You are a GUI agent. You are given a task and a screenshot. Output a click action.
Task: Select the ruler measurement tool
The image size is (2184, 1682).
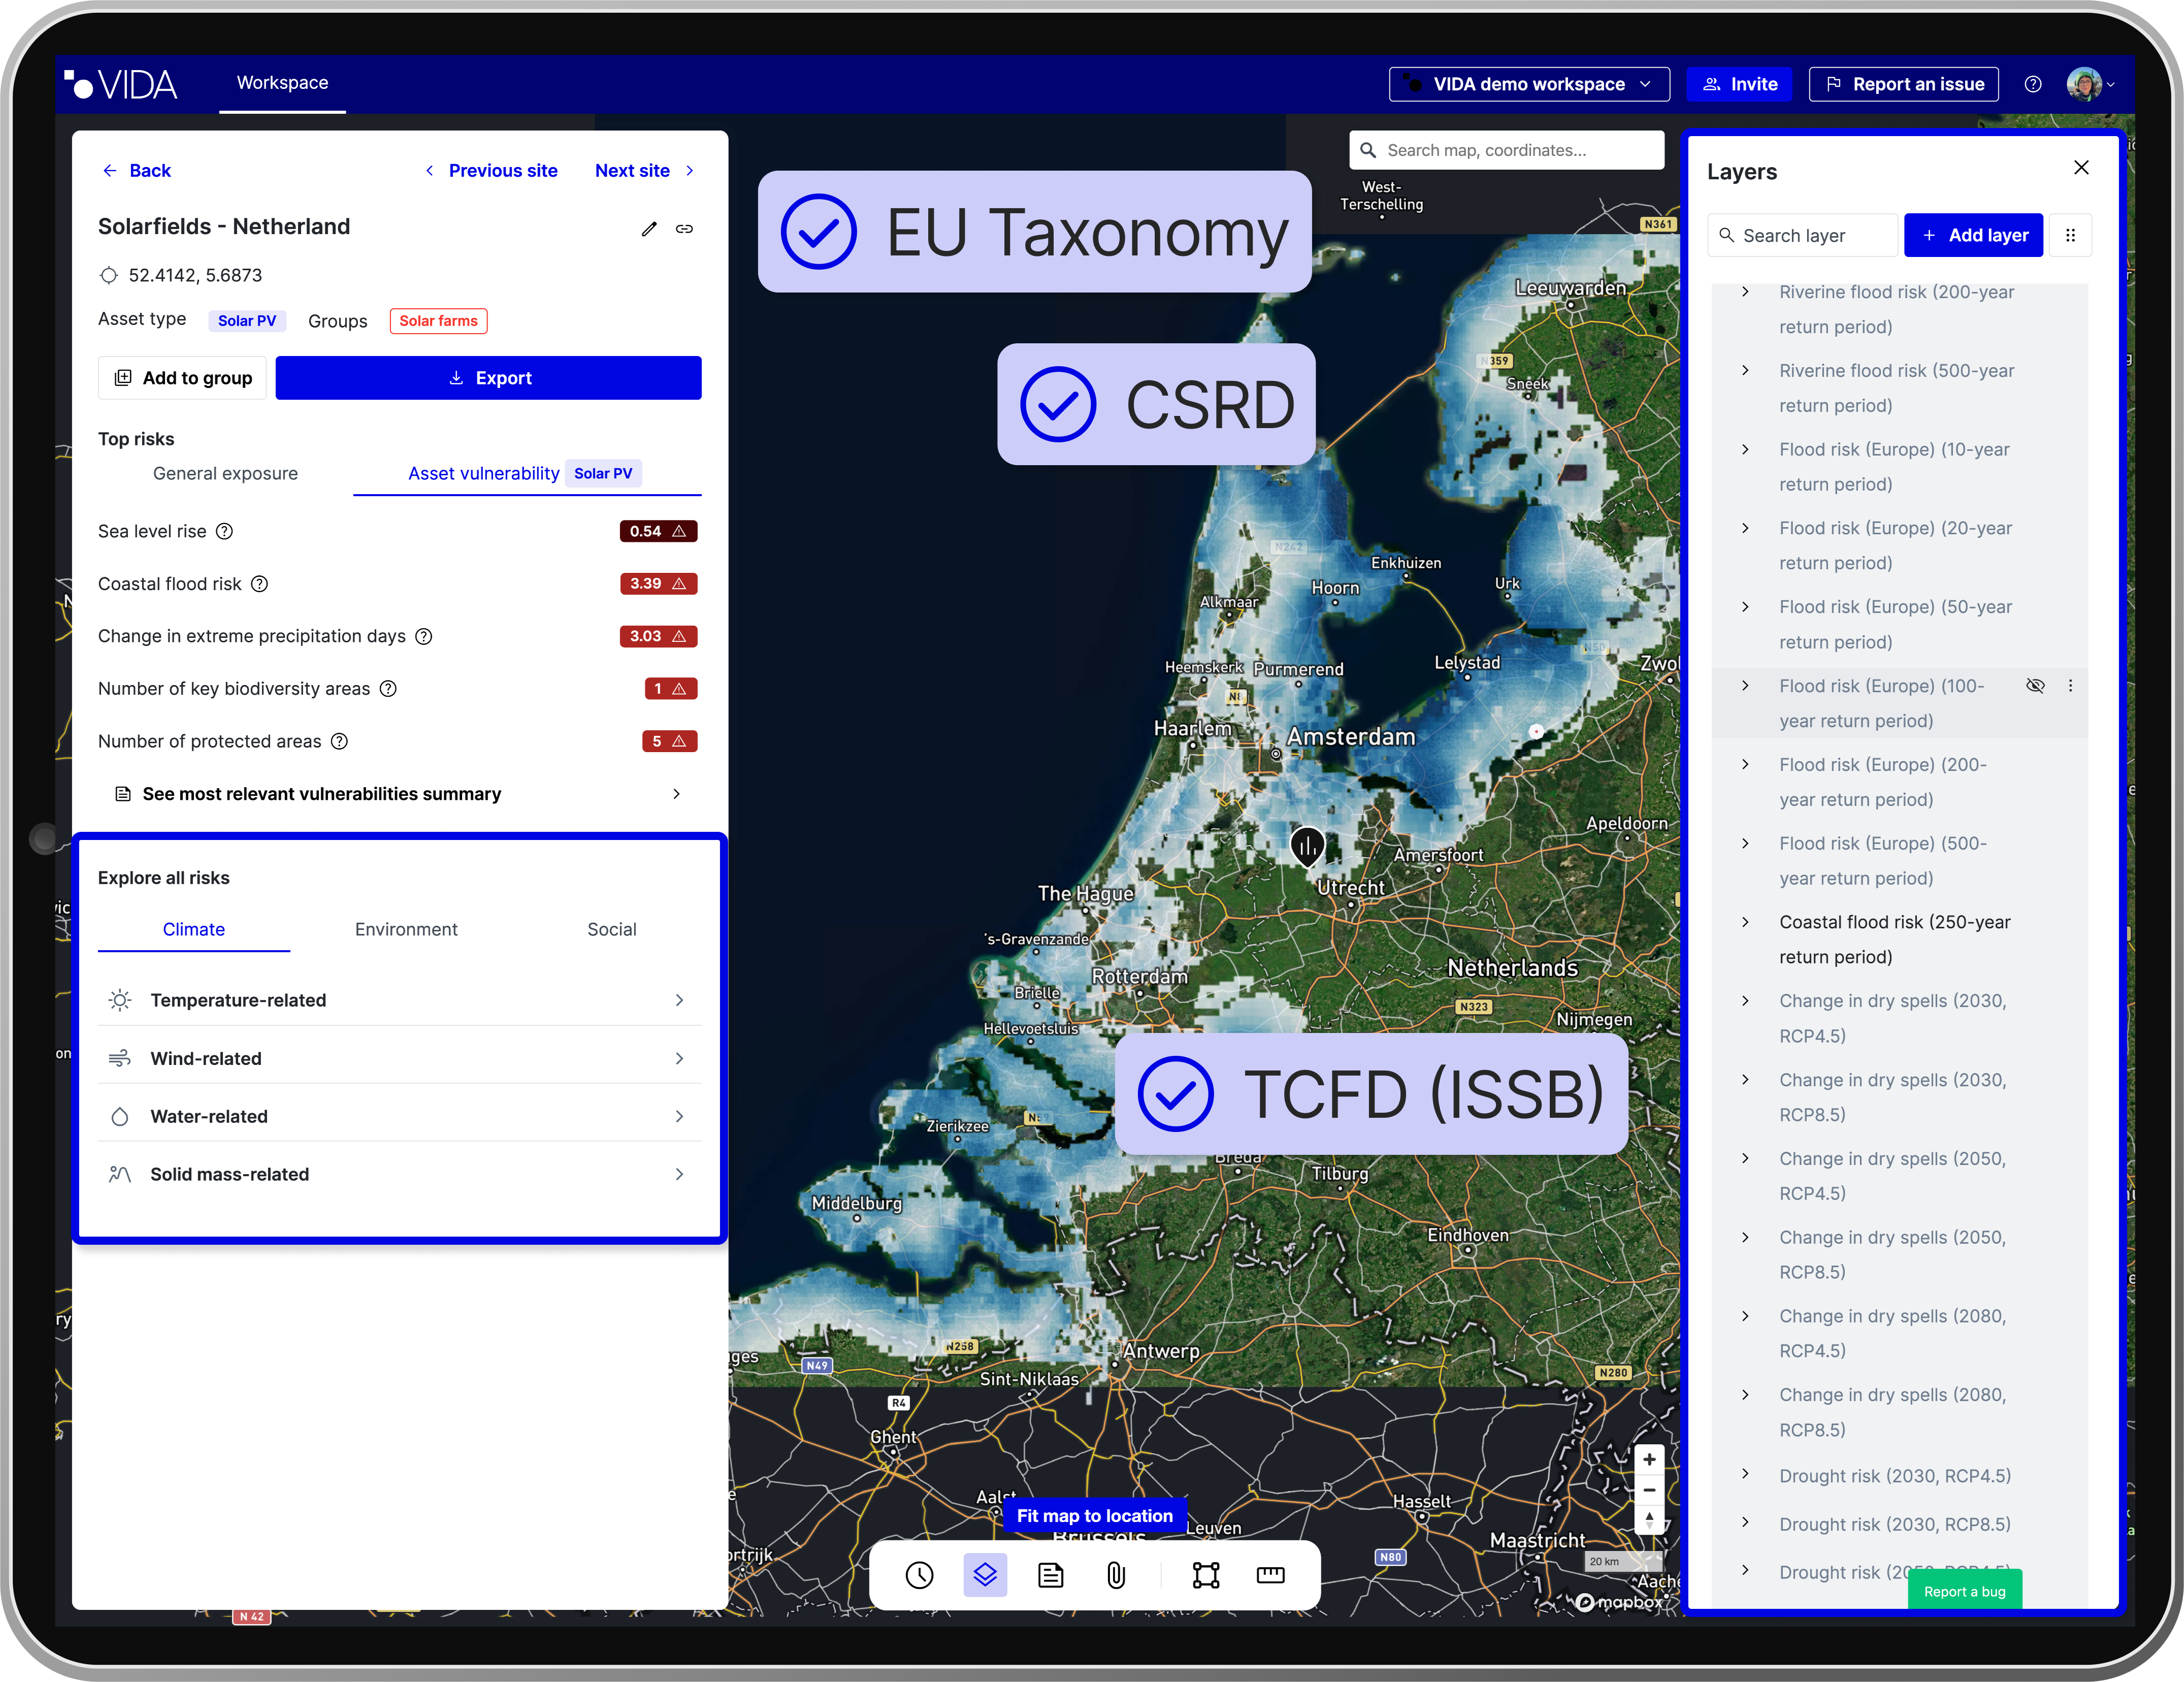coord(1270,1575)
